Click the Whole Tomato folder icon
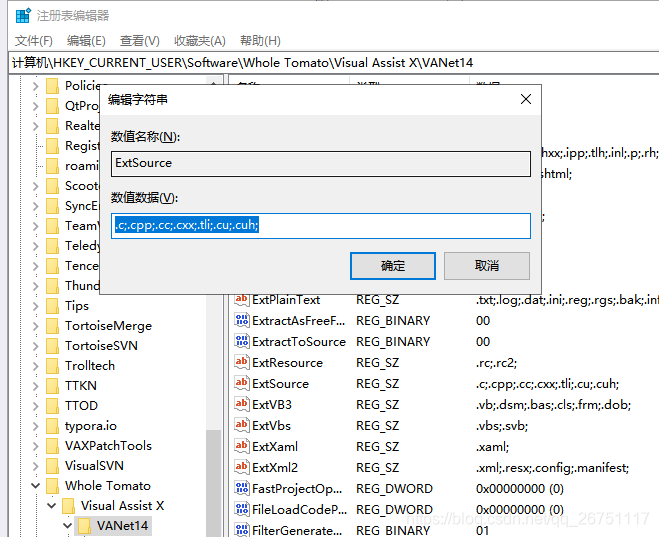The width and height of the screenshot is (659, 537). coord(53,486)
